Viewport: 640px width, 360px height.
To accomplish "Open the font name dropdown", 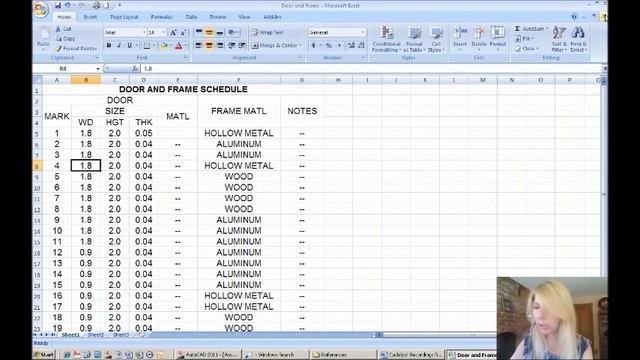I will (x=144, y=32).
